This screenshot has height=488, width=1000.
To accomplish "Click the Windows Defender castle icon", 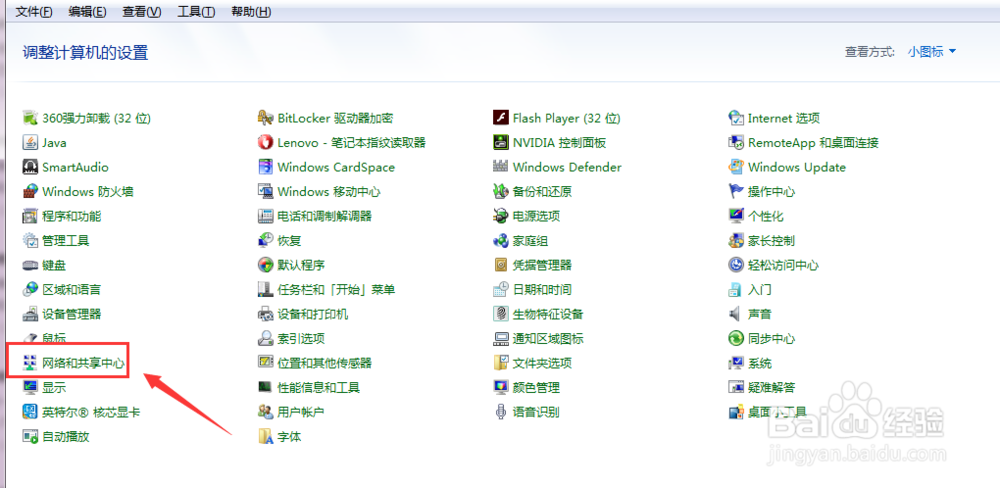I will click(501, 167).
